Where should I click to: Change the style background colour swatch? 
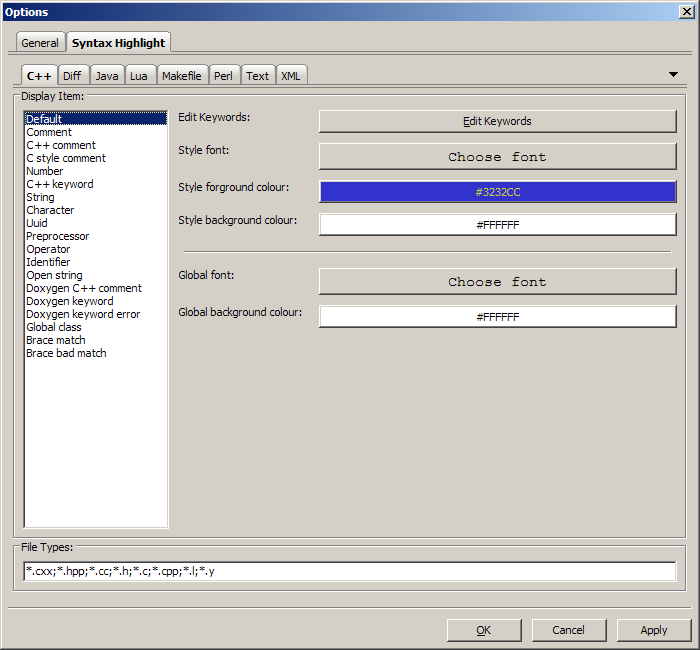pyautogui.click(x=497, y=225)
